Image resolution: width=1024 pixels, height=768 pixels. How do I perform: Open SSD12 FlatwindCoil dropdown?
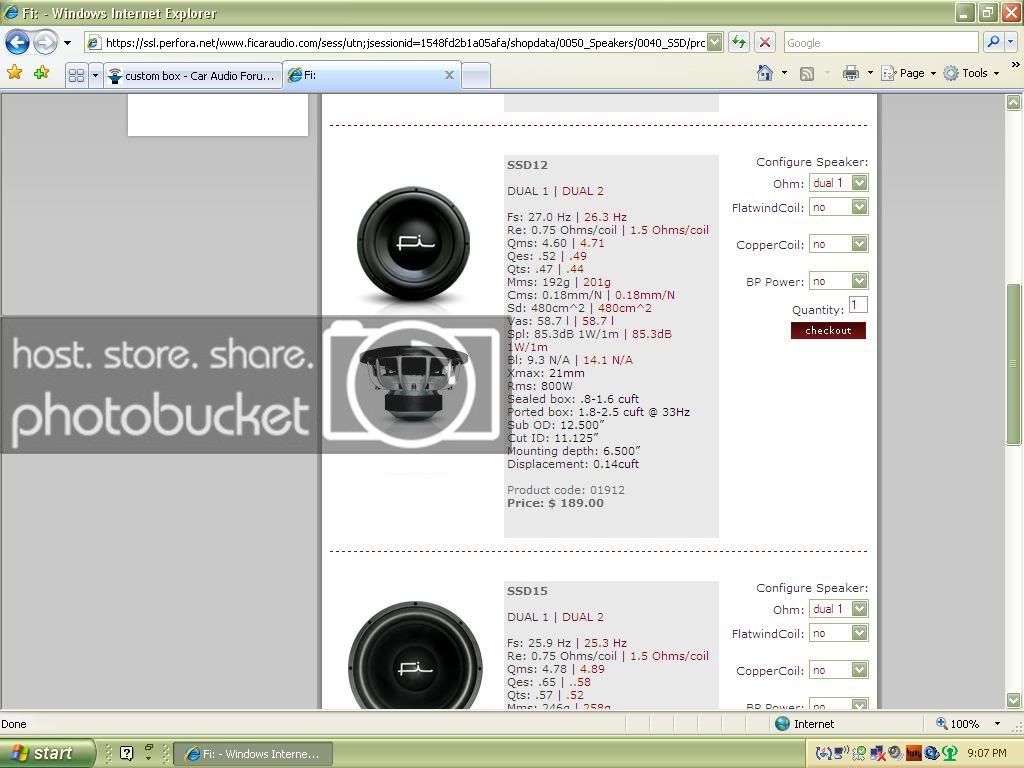839,207
